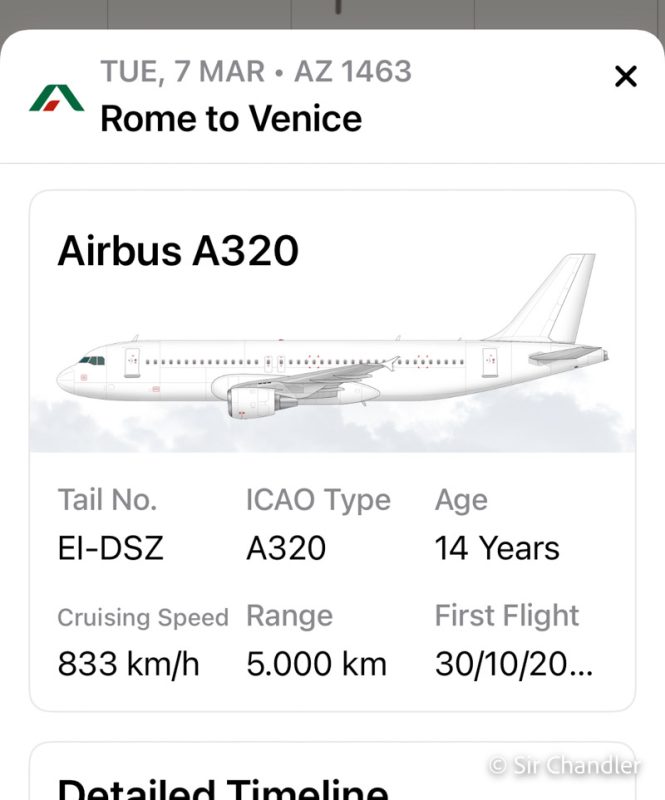Tap the TUE, 7 MAR AZ 1463 header
The width and height of the screenshot is (665, 800).
pyautogui.click(x=256, y=71)
